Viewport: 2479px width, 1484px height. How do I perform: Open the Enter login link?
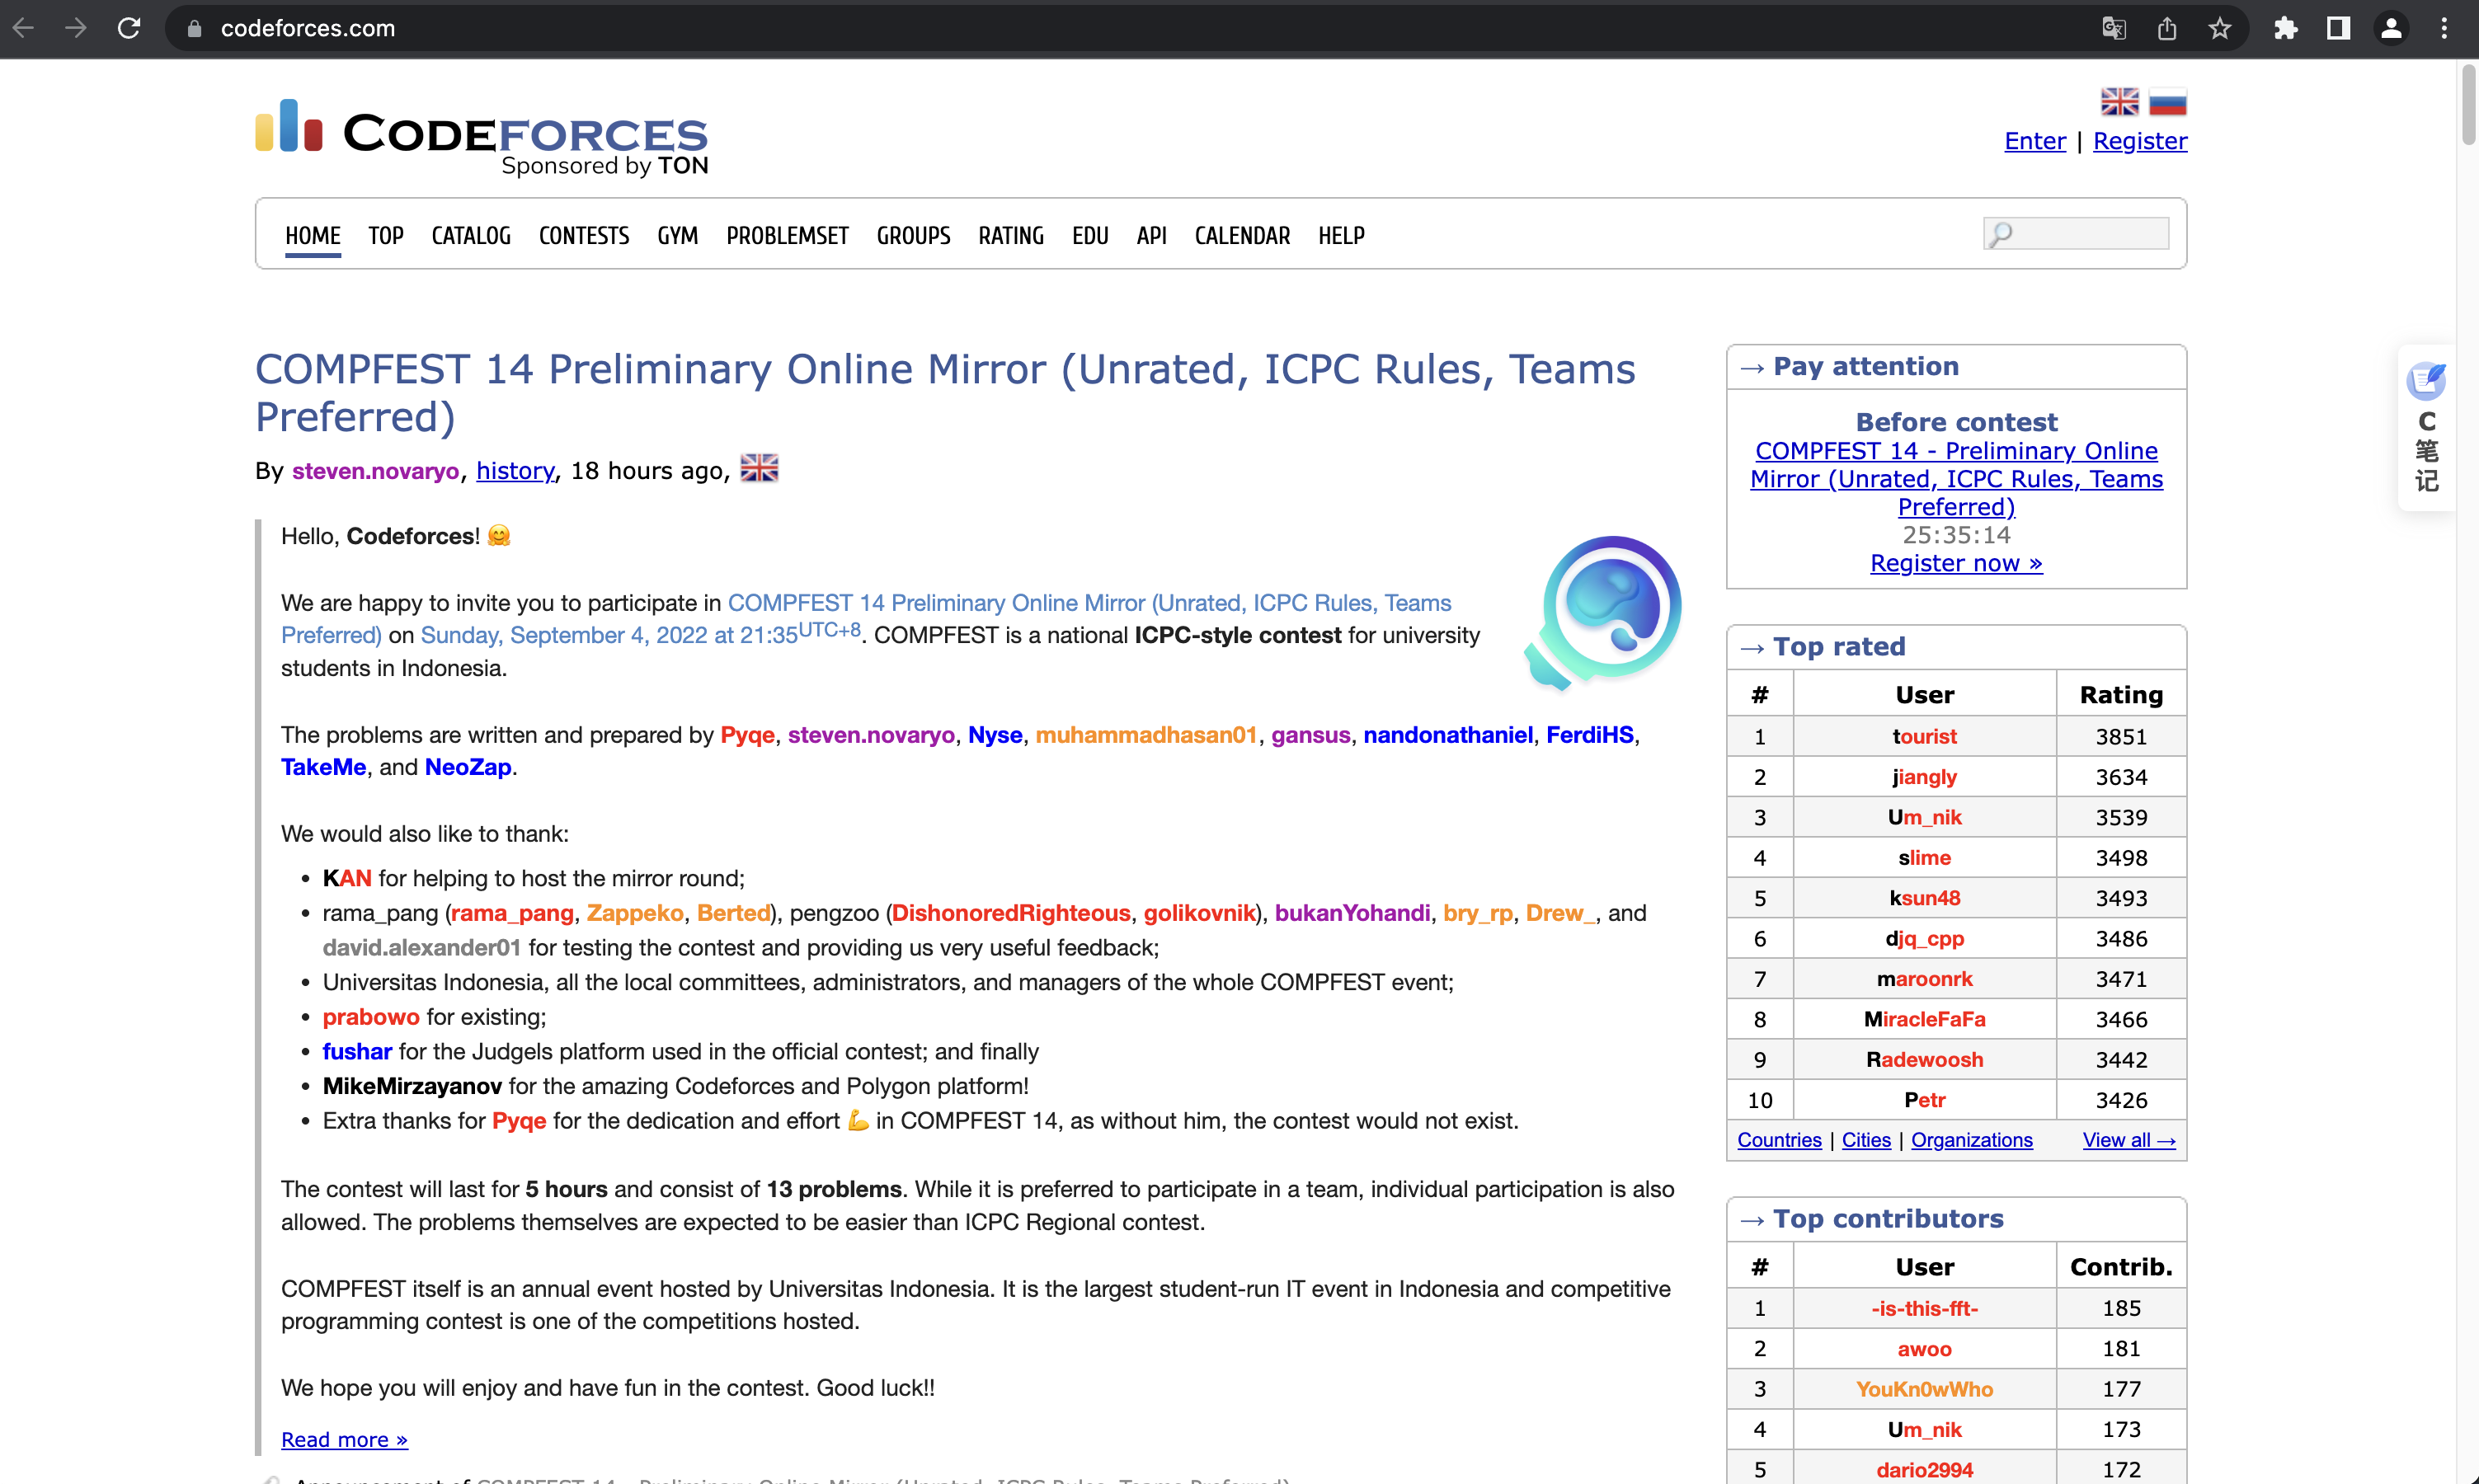[x=2034, y=141]
